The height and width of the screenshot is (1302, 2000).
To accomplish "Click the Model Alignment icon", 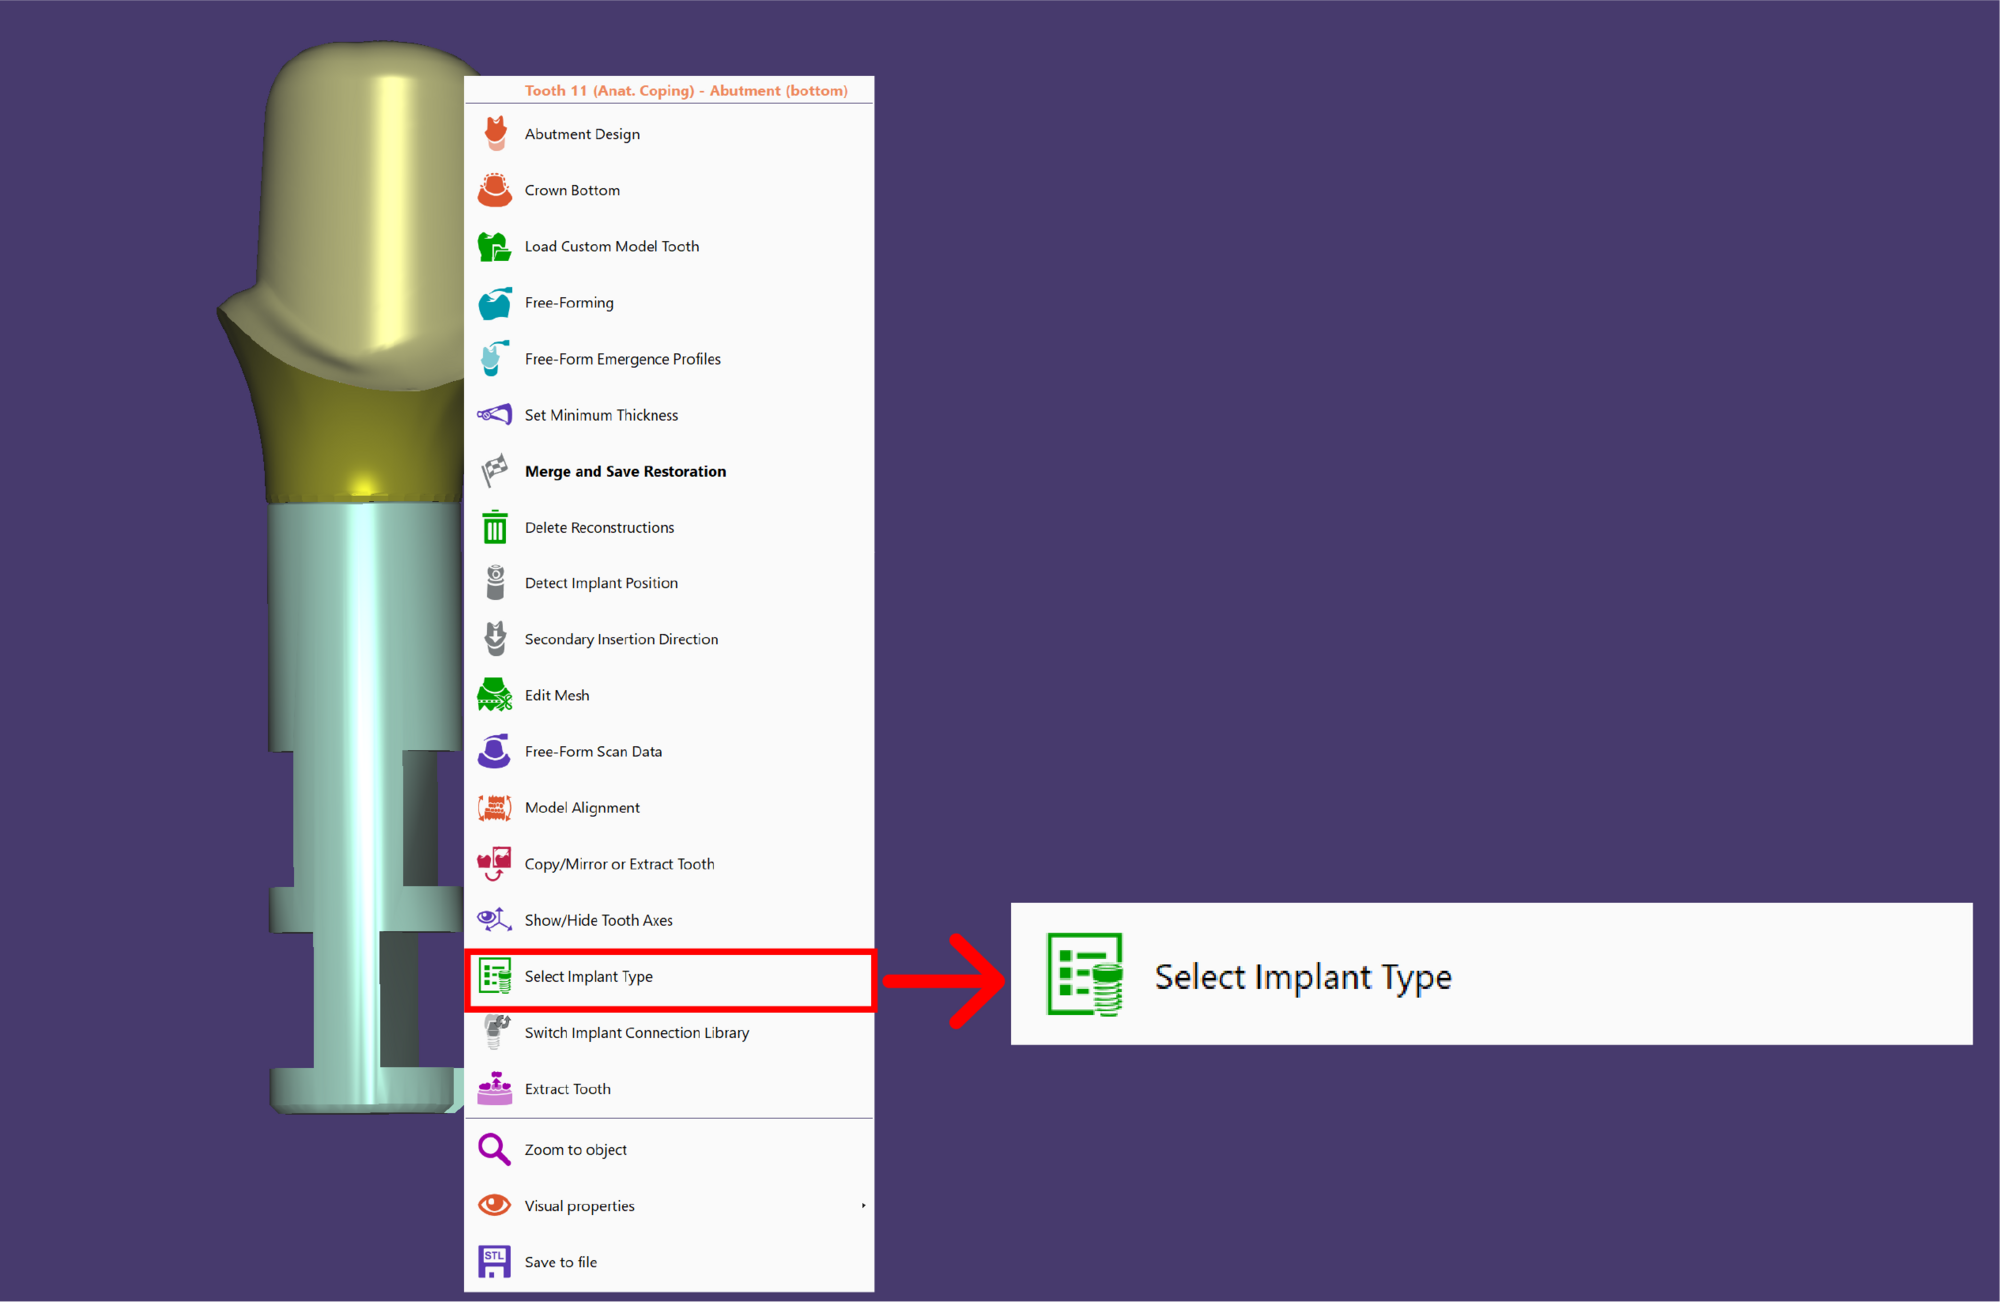I will pyautogui.click(x=495, y=808).
